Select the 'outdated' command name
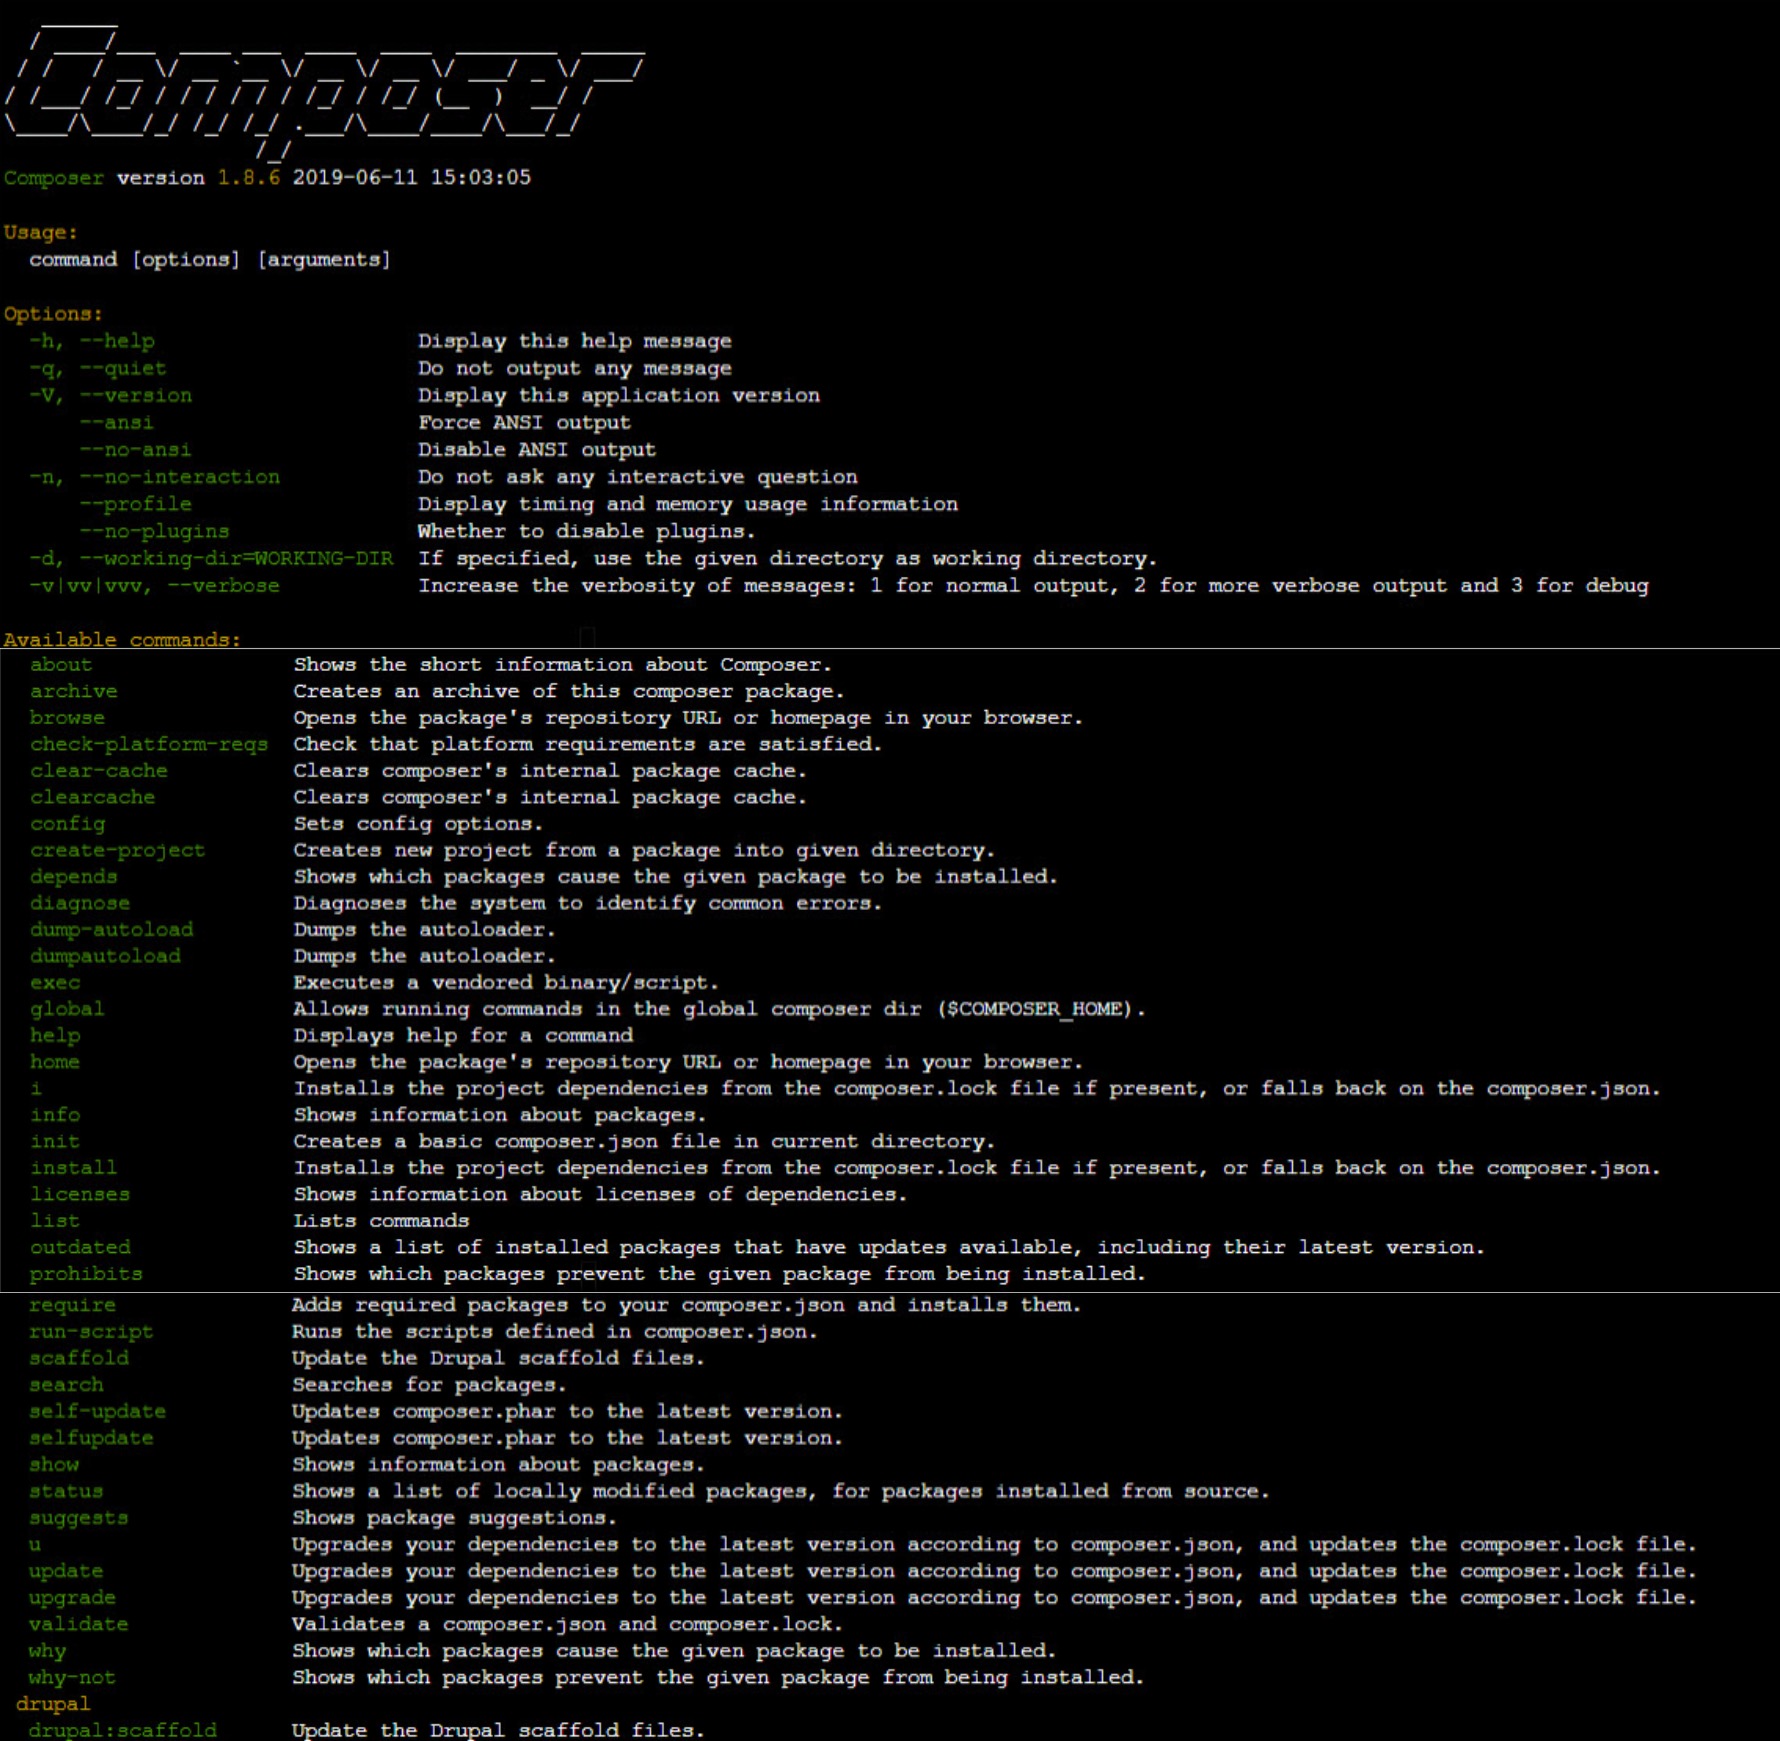The image size is (1780, 1741). (x=80, y=1247)
